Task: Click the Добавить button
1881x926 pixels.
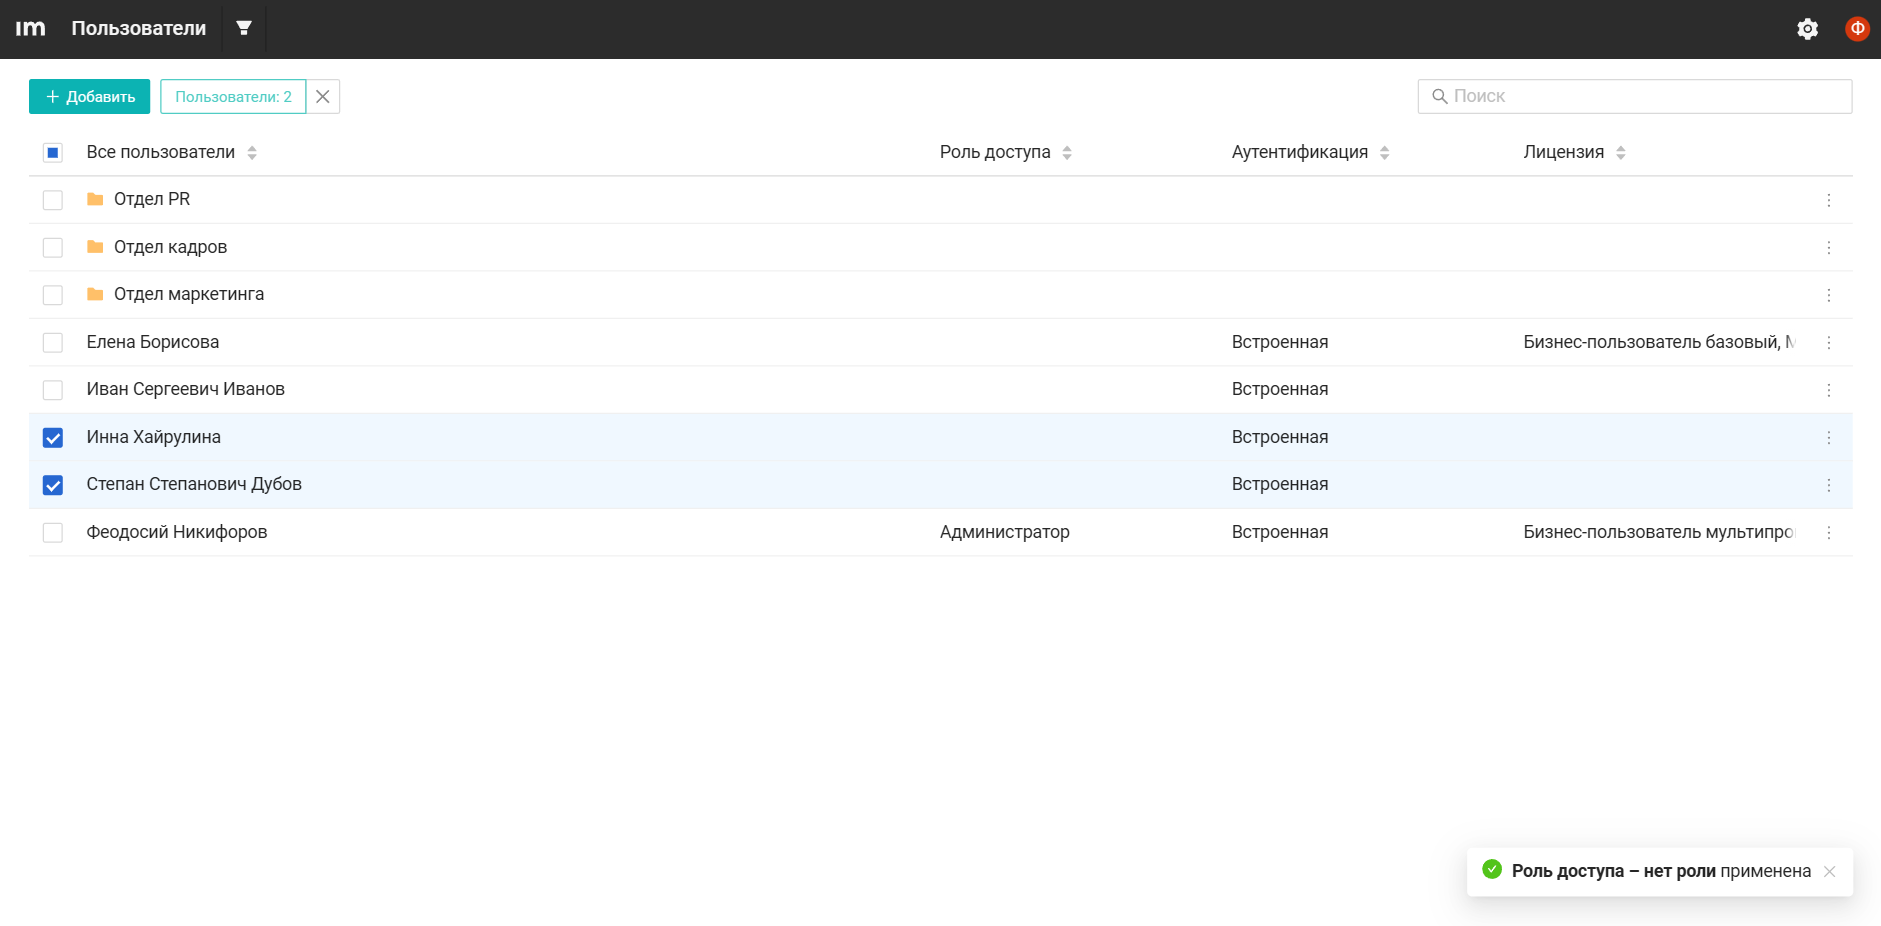Action: point(89,97)
